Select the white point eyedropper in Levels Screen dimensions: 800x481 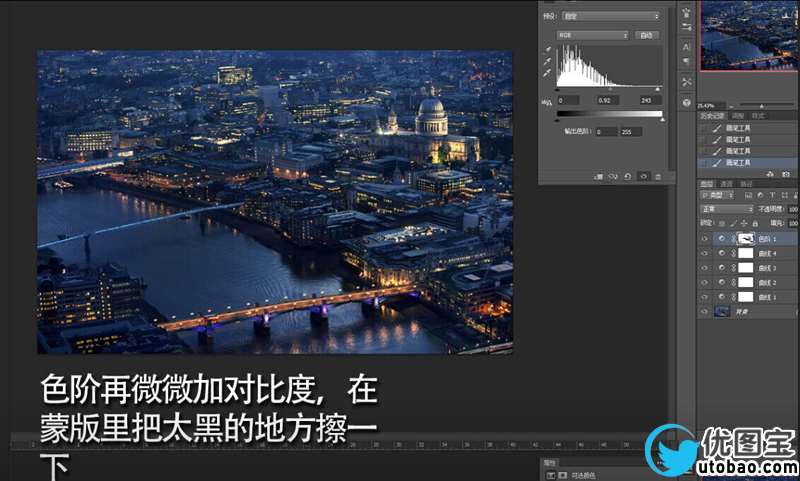(x=547, y=73)
